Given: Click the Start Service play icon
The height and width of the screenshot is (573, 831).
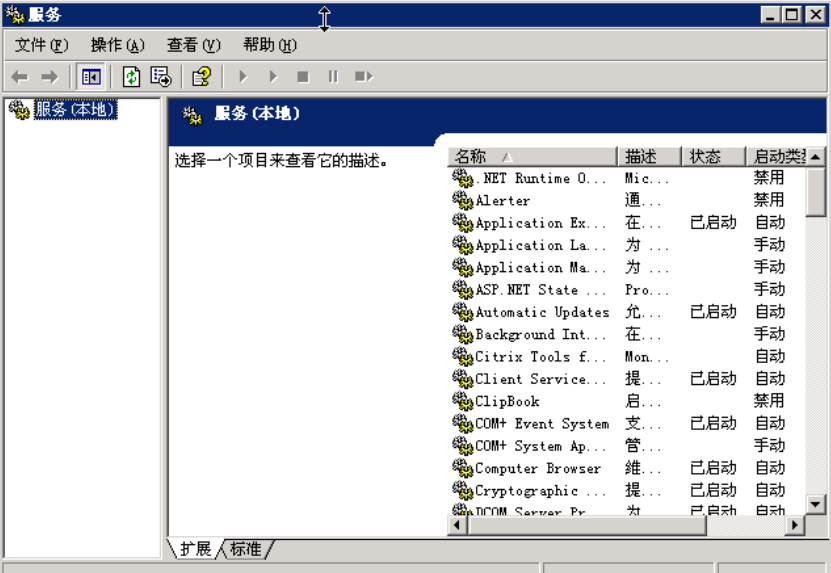Looking at the screenshot, I should pos(243,77).
